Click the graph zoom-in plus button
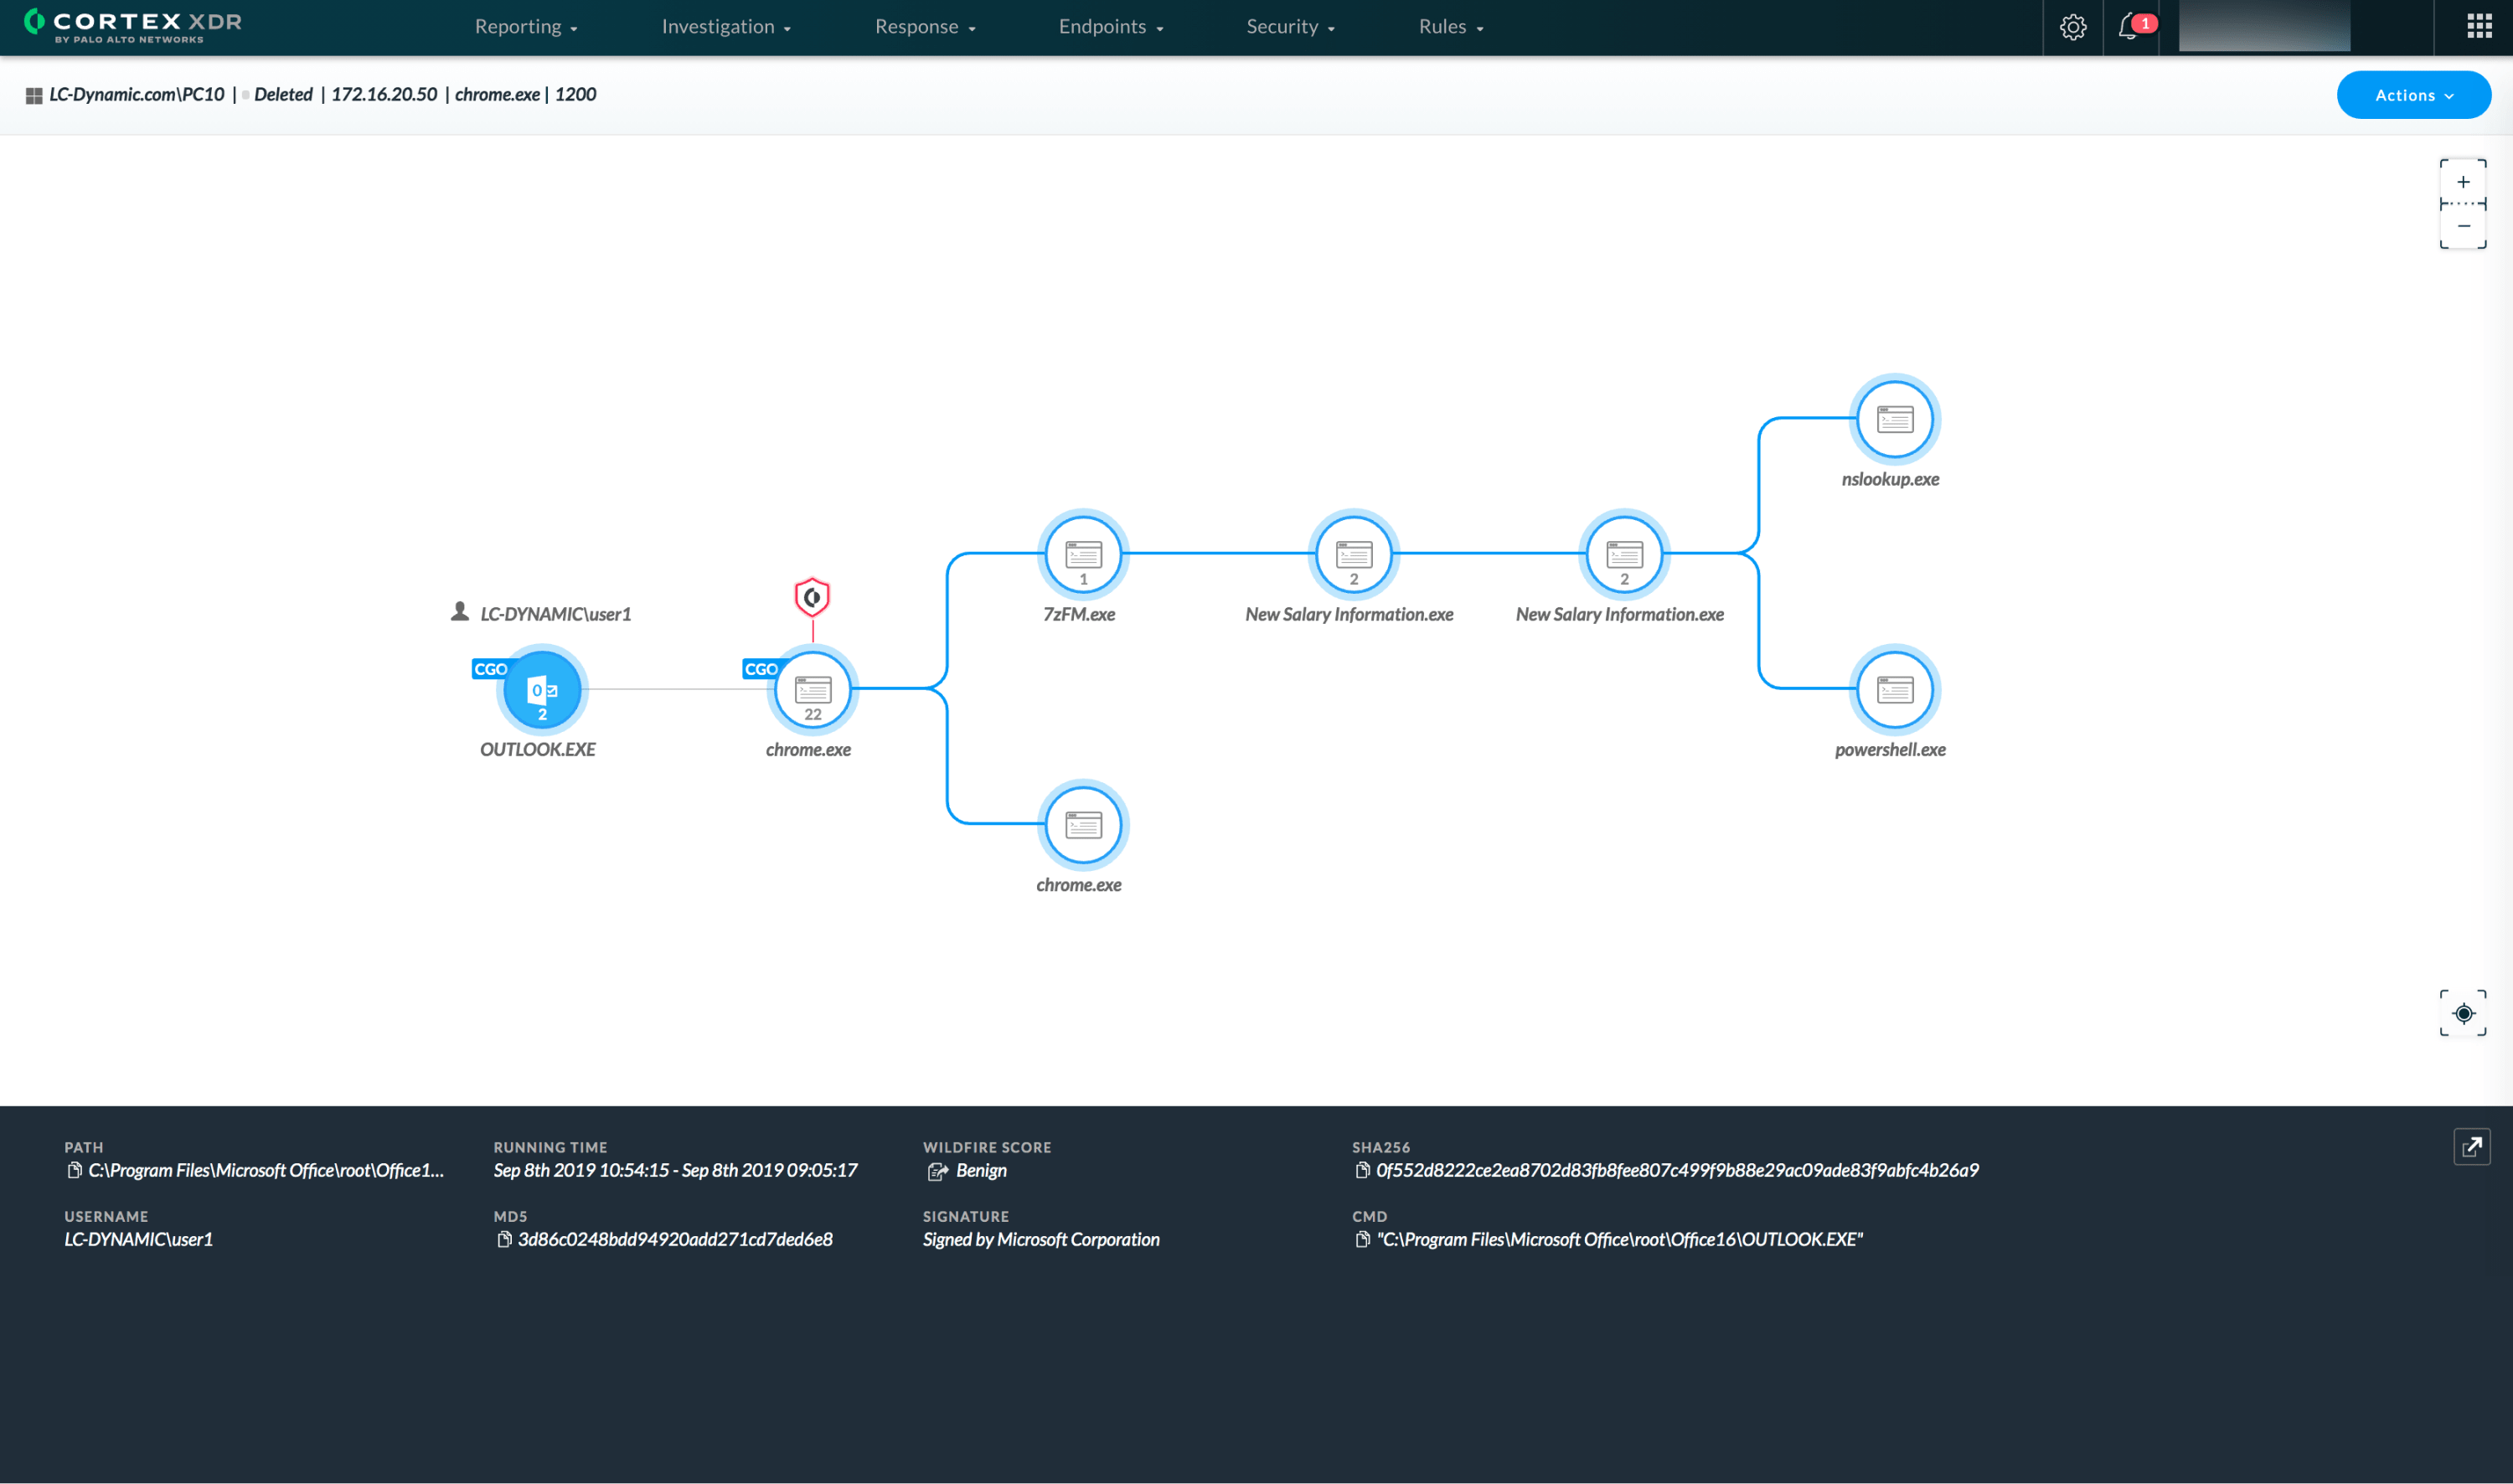Screen dimensions: 2513x1484 (2463, 182)
